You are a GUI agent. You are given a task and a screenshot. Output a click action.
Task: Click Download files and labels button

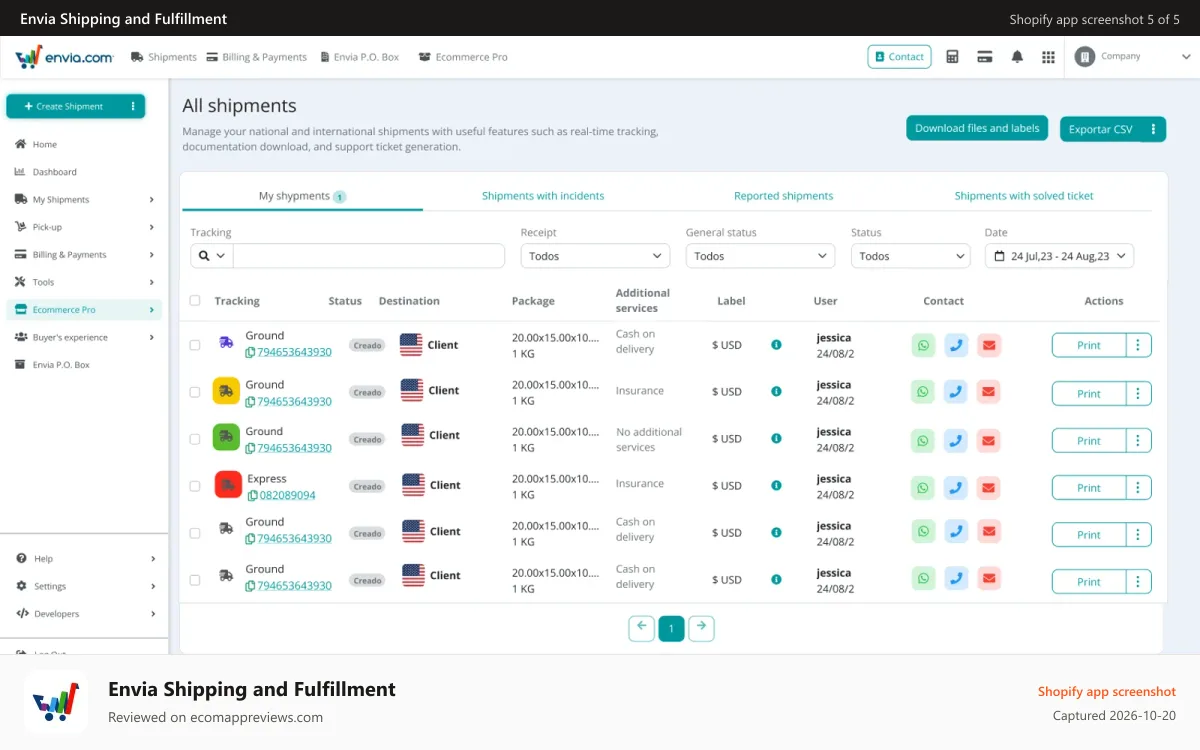(x=977, y=128)
